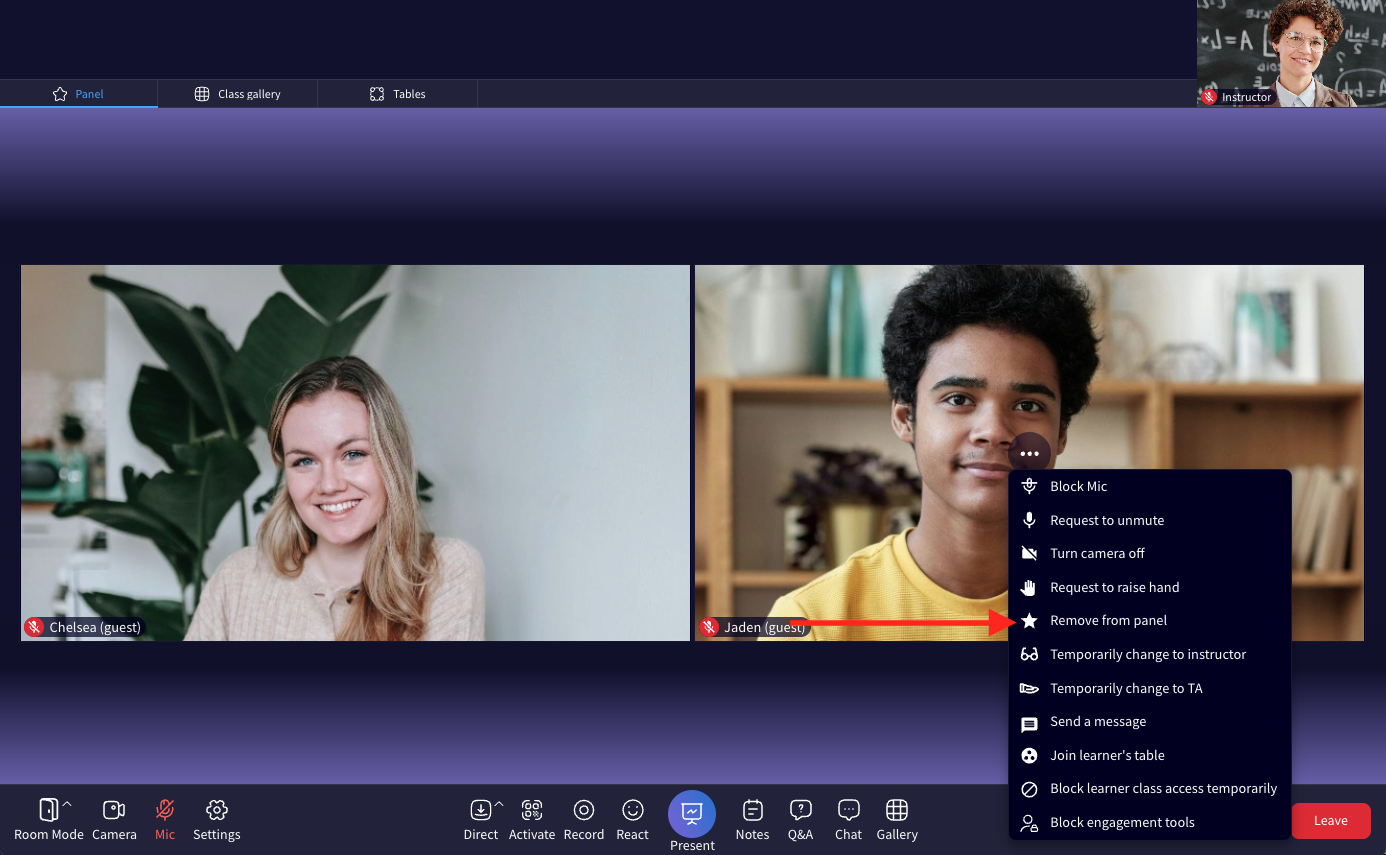The image size is (1386, 855).
Task: Click the Instructor video thumbnail
Action: [x=1291, y=53]
